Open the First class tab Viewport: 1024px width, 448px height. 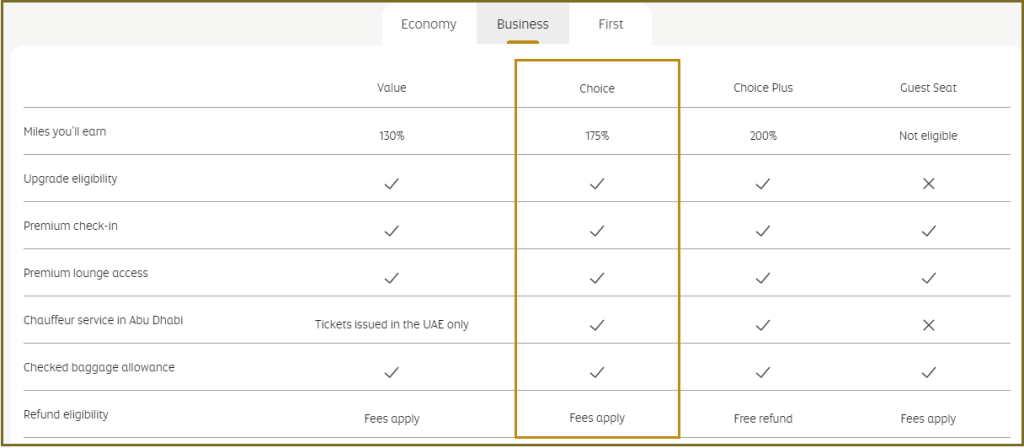click(x=611, y=25)
